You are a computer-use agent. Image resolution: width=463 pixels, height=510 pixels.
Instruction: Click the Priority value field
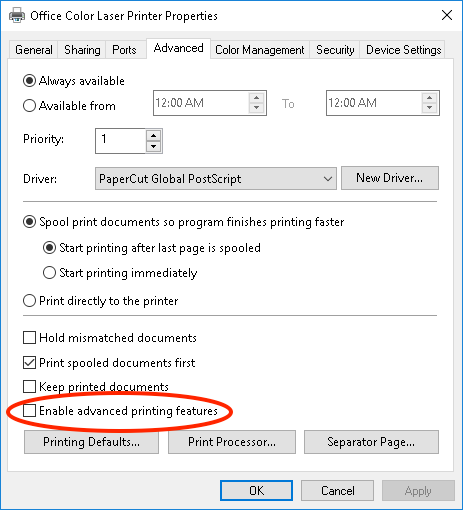pos(121,141)
